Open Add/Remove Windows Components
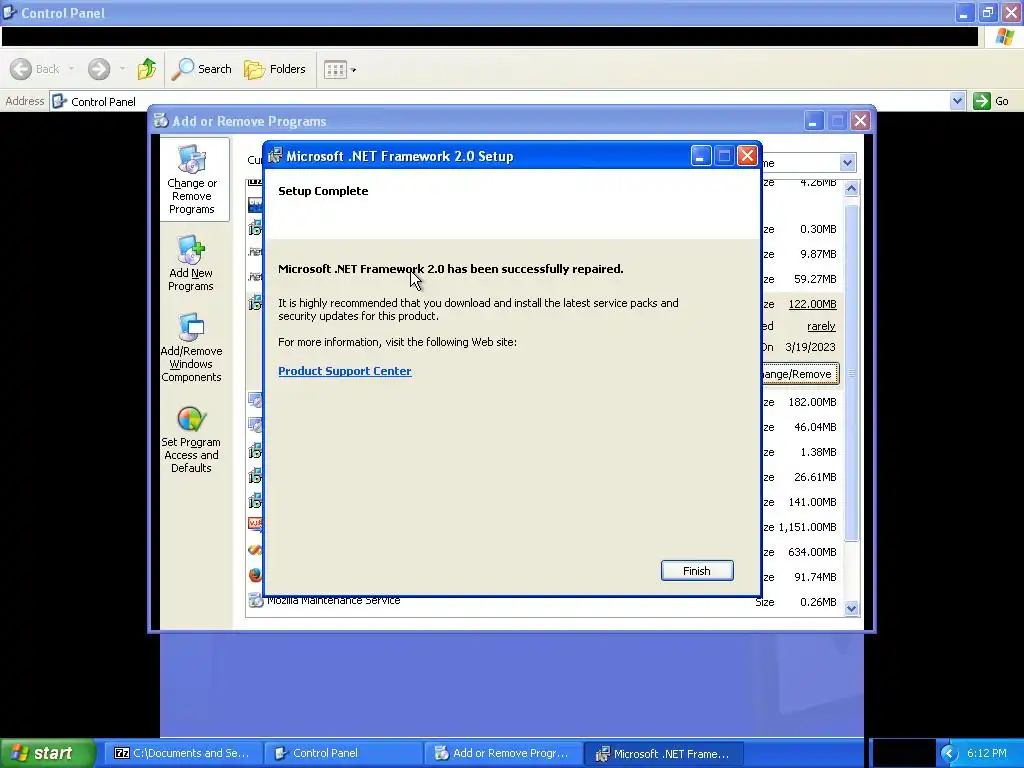This screenshot has width=1024, height=768. [x=191, y=347]
